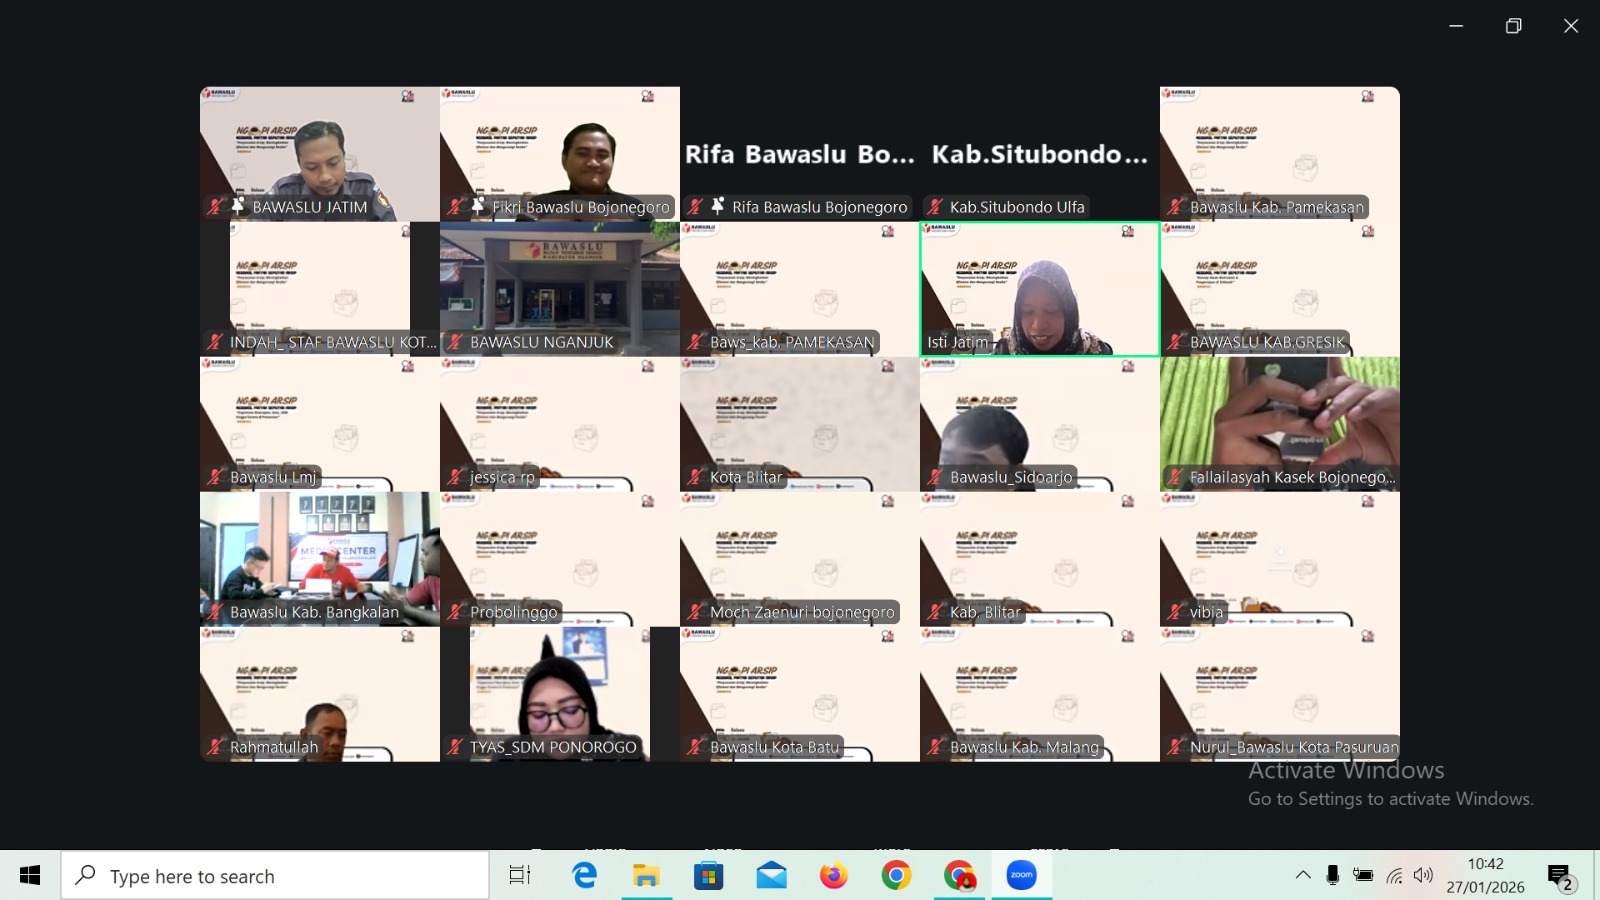Open Zoom app in taskbar
The height and width of the screenshot is (900, 1600).
click(x=1021, y=876)
